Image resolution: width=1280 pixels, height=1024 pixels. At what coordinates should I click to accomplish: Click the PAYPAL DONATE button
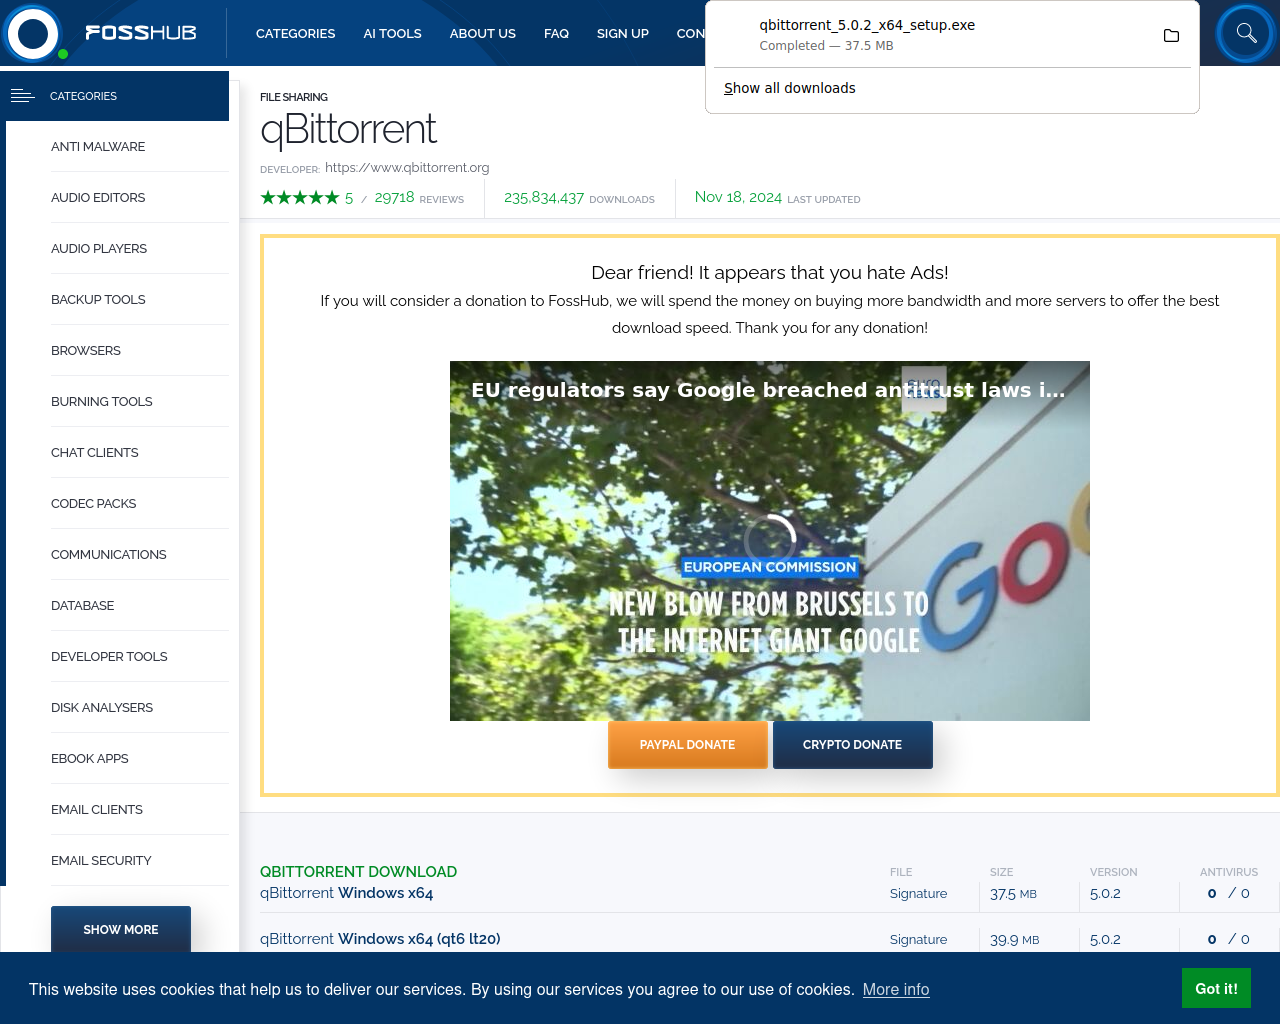pos(688,745)
